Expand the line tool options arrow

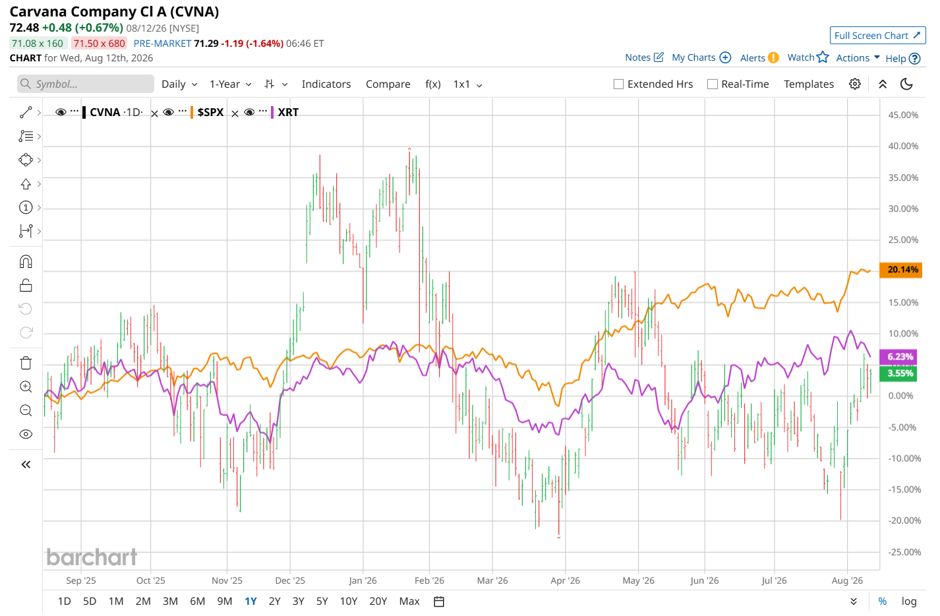39,113
